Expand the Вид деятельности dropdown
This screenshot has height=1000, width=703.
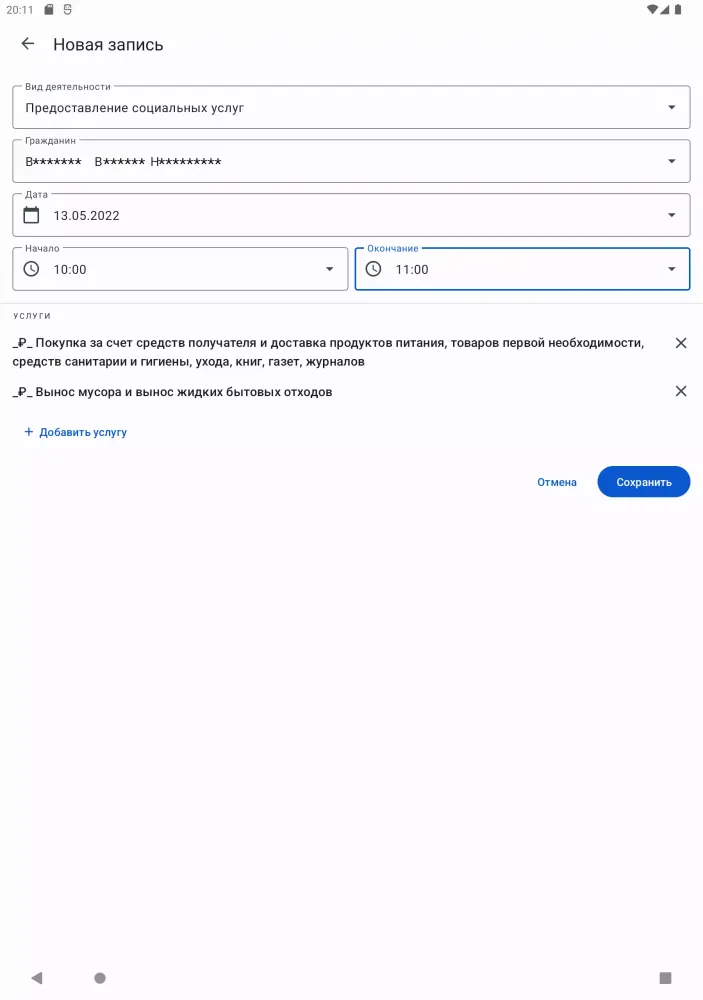pyautogui.click(x=671, y=108)
